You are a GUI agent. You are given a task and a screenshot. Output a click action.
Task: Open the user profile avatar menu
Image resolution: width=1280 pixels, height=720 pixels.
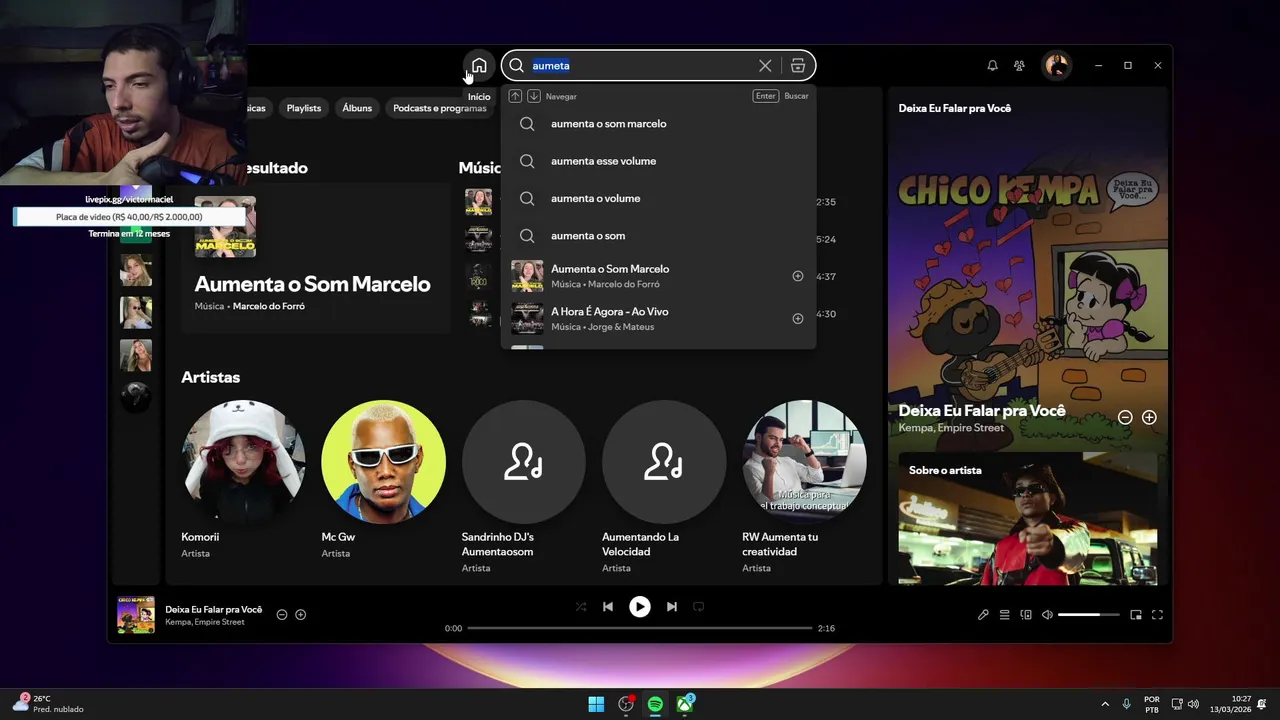click(1057, 66)
